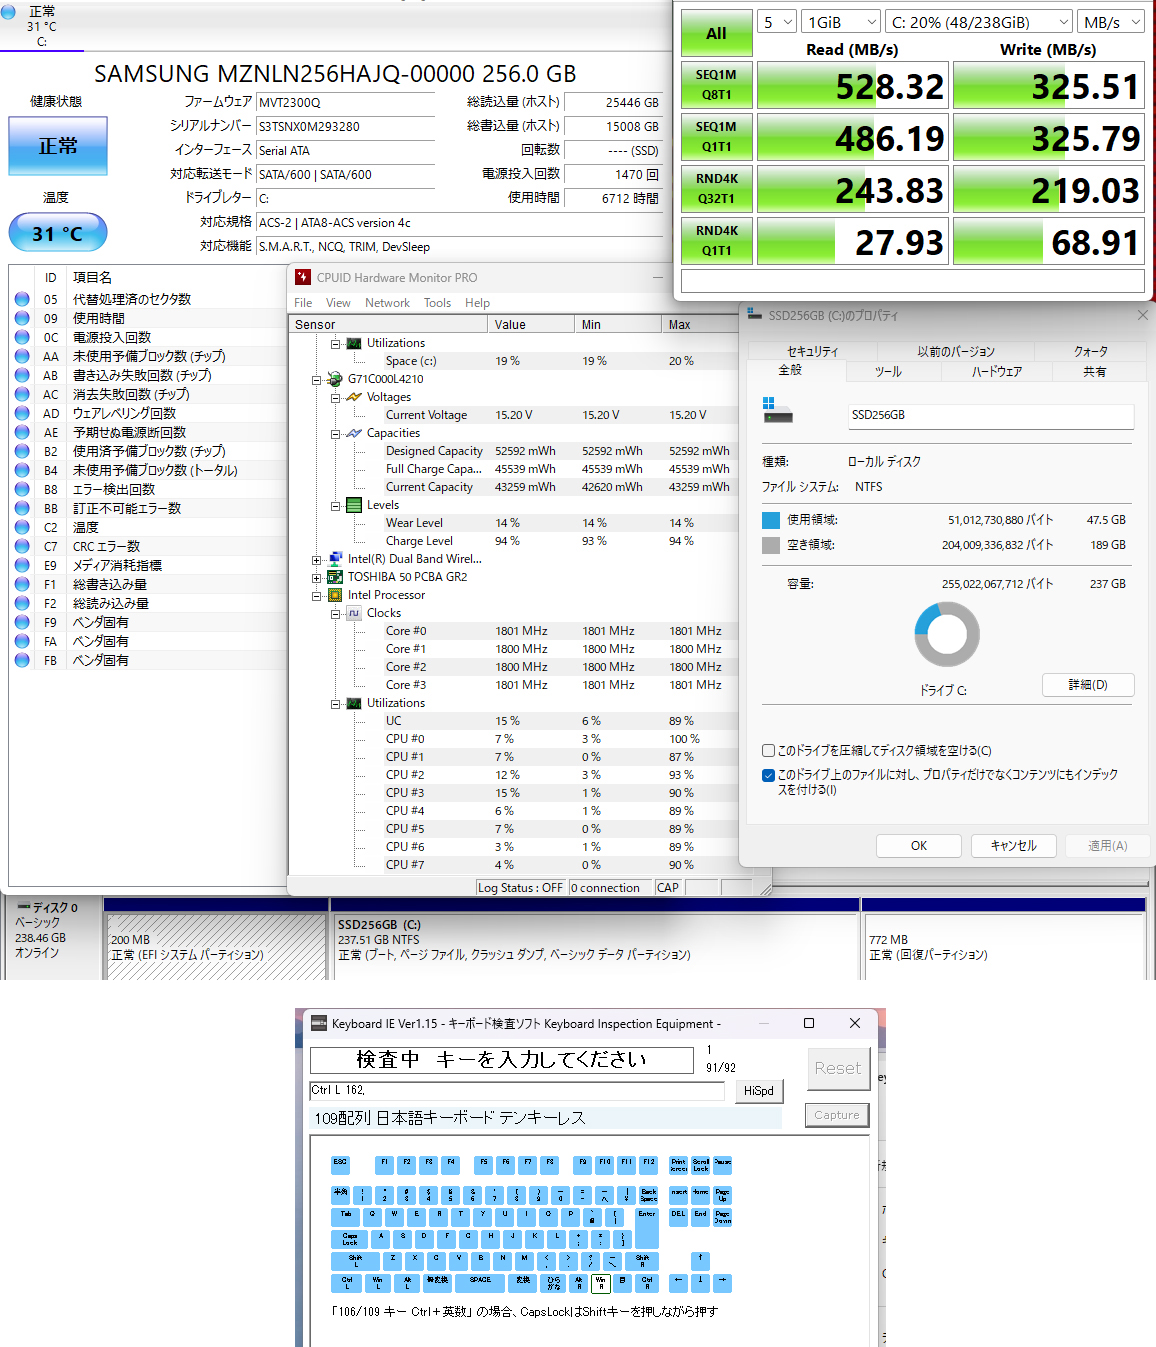This screenshot has width=1156, height=1347.
Task: Expand the TOSHIBA 50 PCBA GR2 node
Action: point(317,577)
